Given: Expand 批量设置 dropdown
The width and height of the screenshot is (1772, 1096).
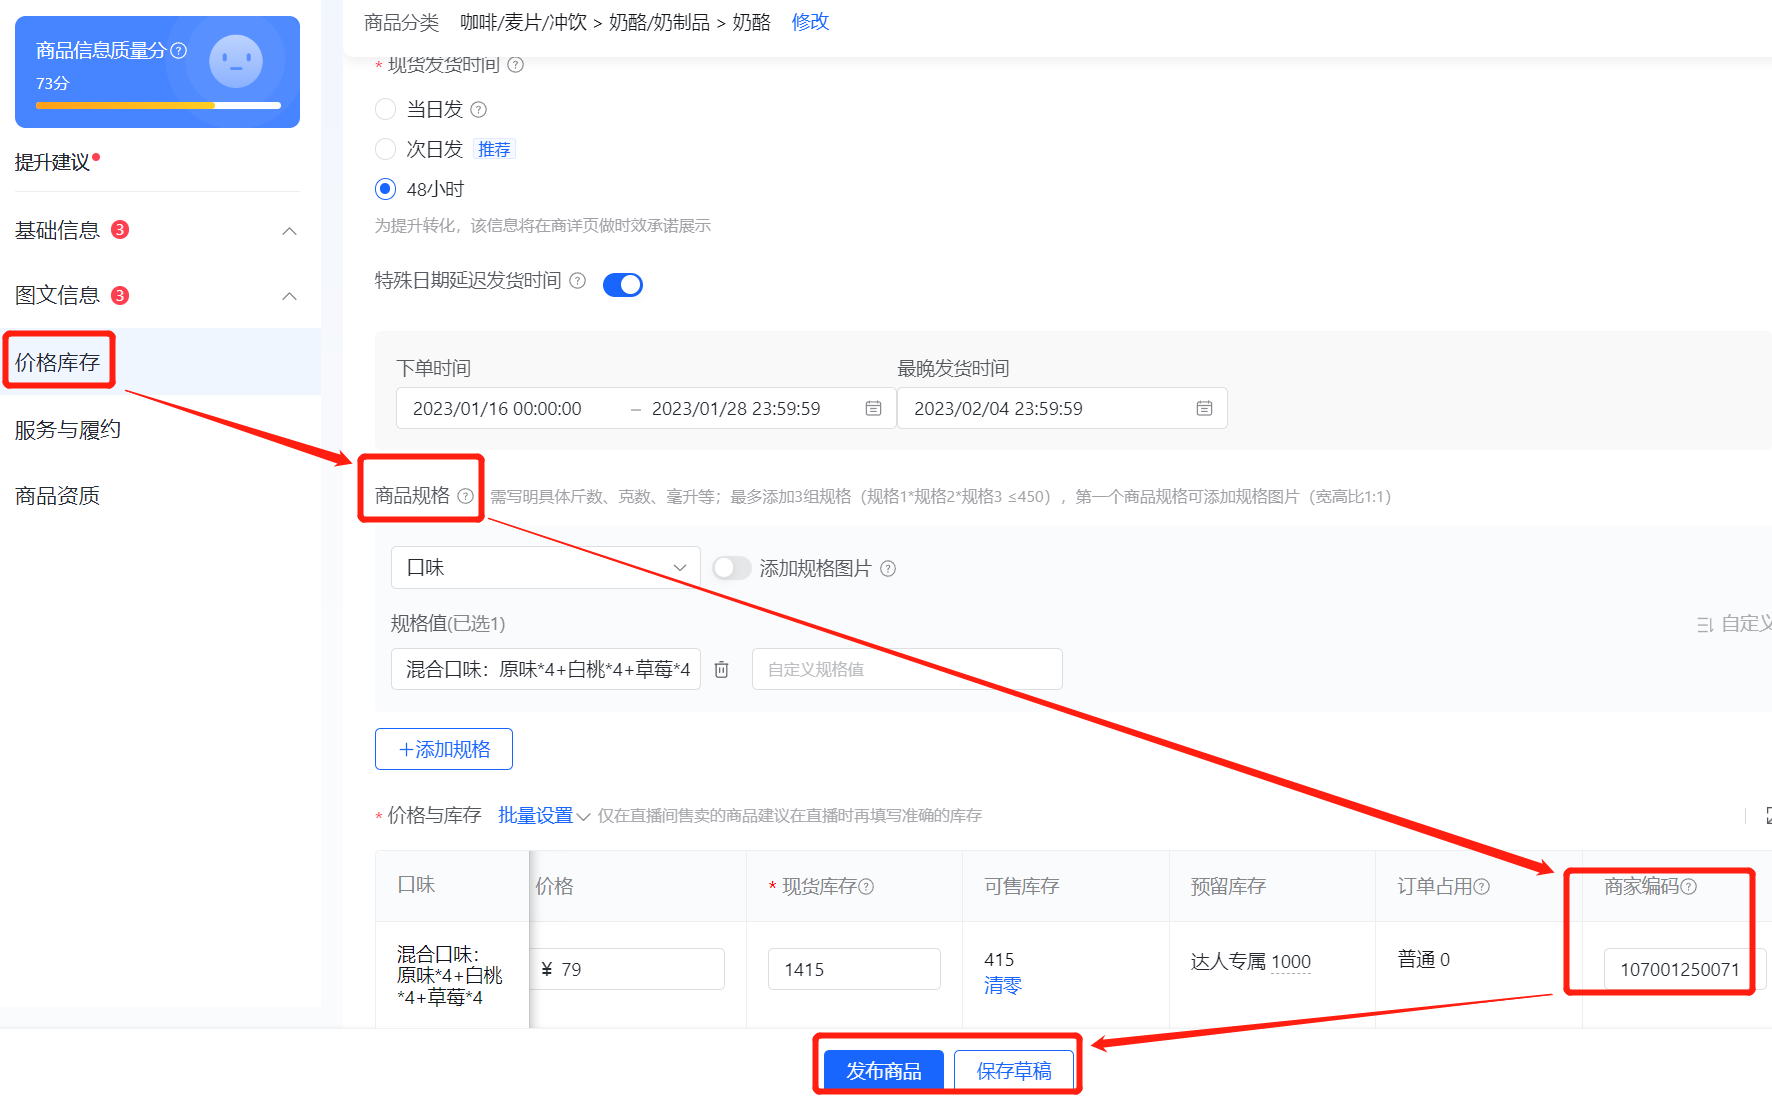Looking at the screenshot, I should click(544, 816).
